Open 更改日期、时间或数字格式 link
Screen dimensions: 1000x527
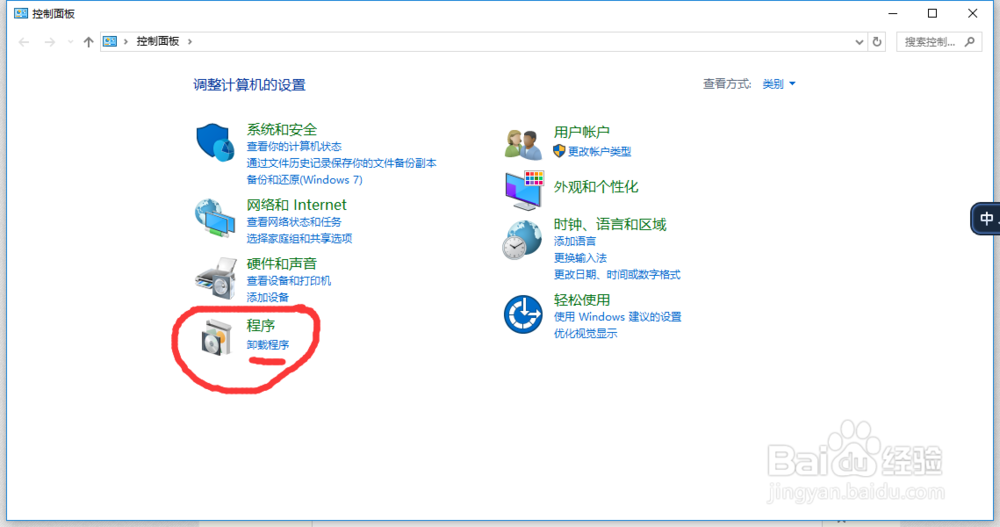[x=617, y=274]
